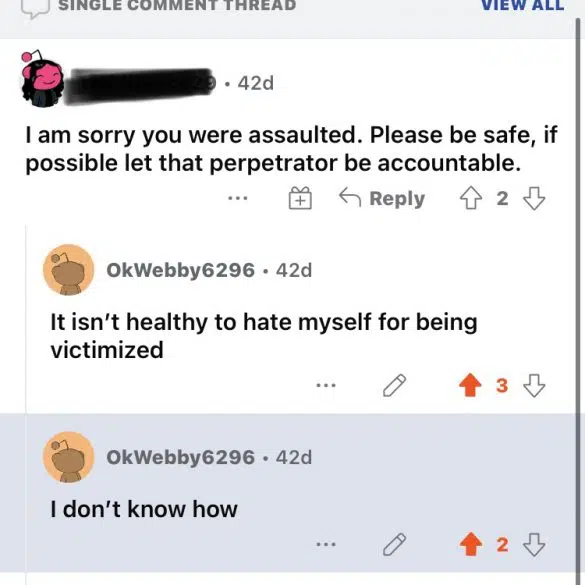Open three-dot menu on "I don't know how" comment
Screen dimensions: 585x585
coord(326,545)
